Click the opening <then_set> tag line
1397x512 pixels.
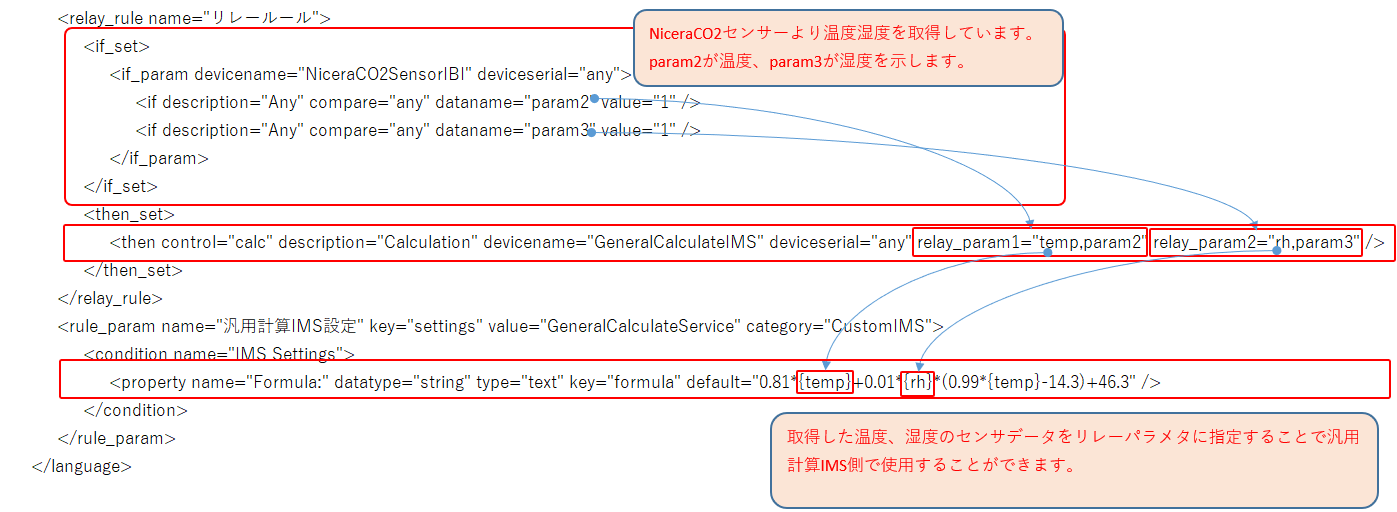click(129, 213)
